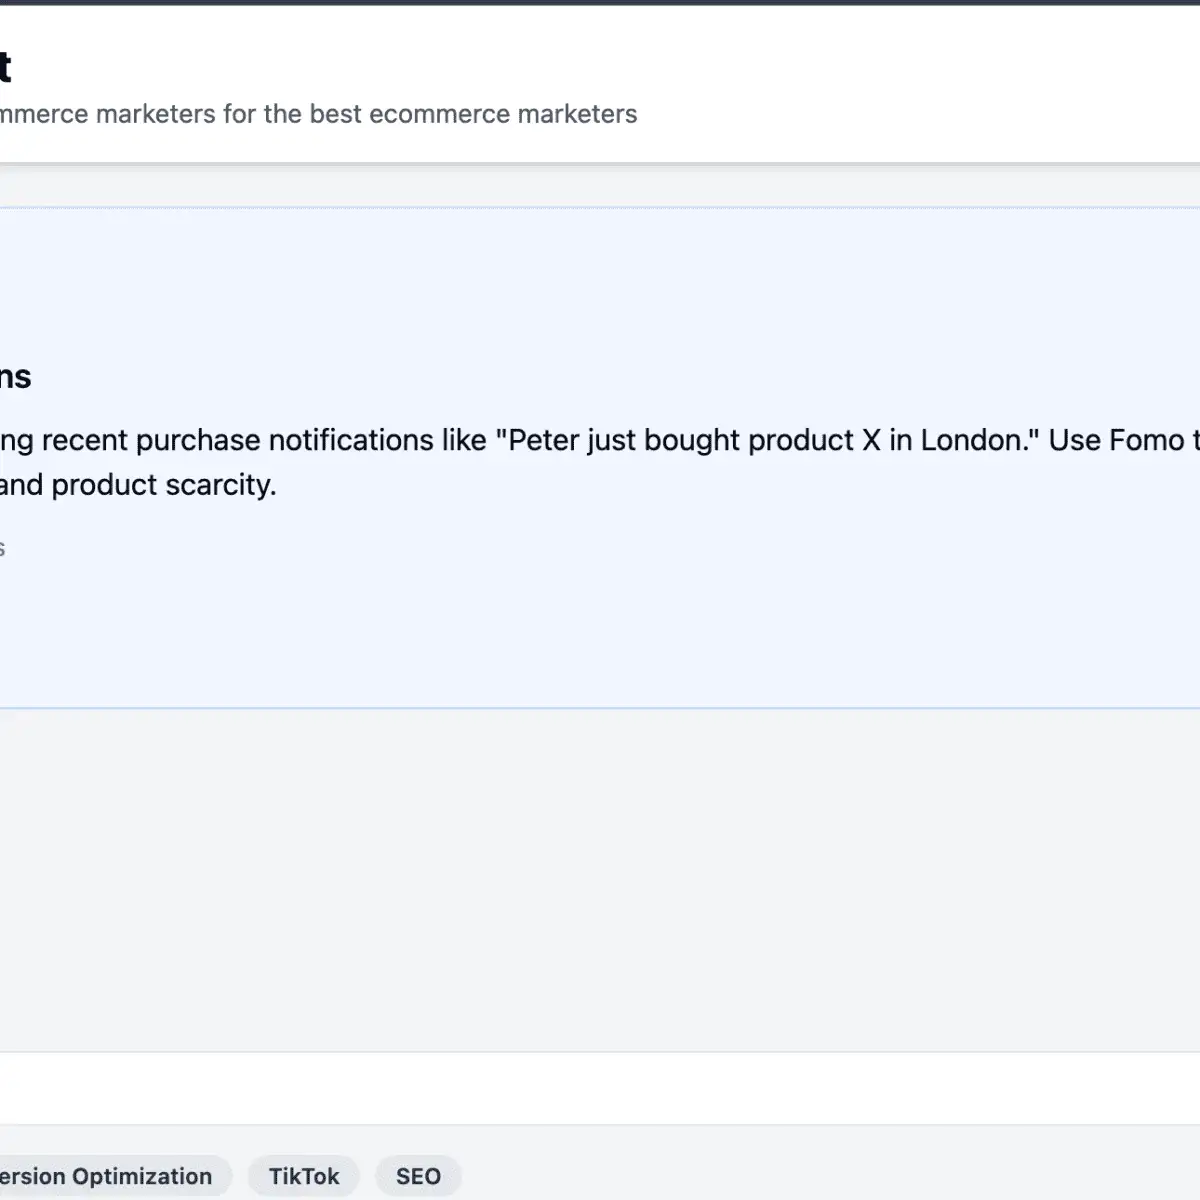Click the SEO pill's rounded background
The image size is (1200, 1200).
click(x=418, y=1176)
